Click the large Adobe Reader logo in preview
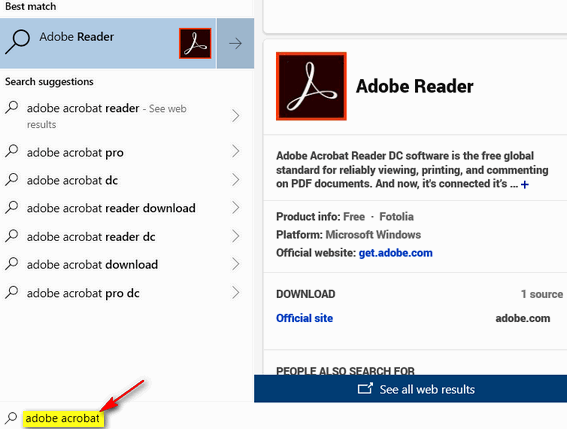 click(x=311, y=86)
